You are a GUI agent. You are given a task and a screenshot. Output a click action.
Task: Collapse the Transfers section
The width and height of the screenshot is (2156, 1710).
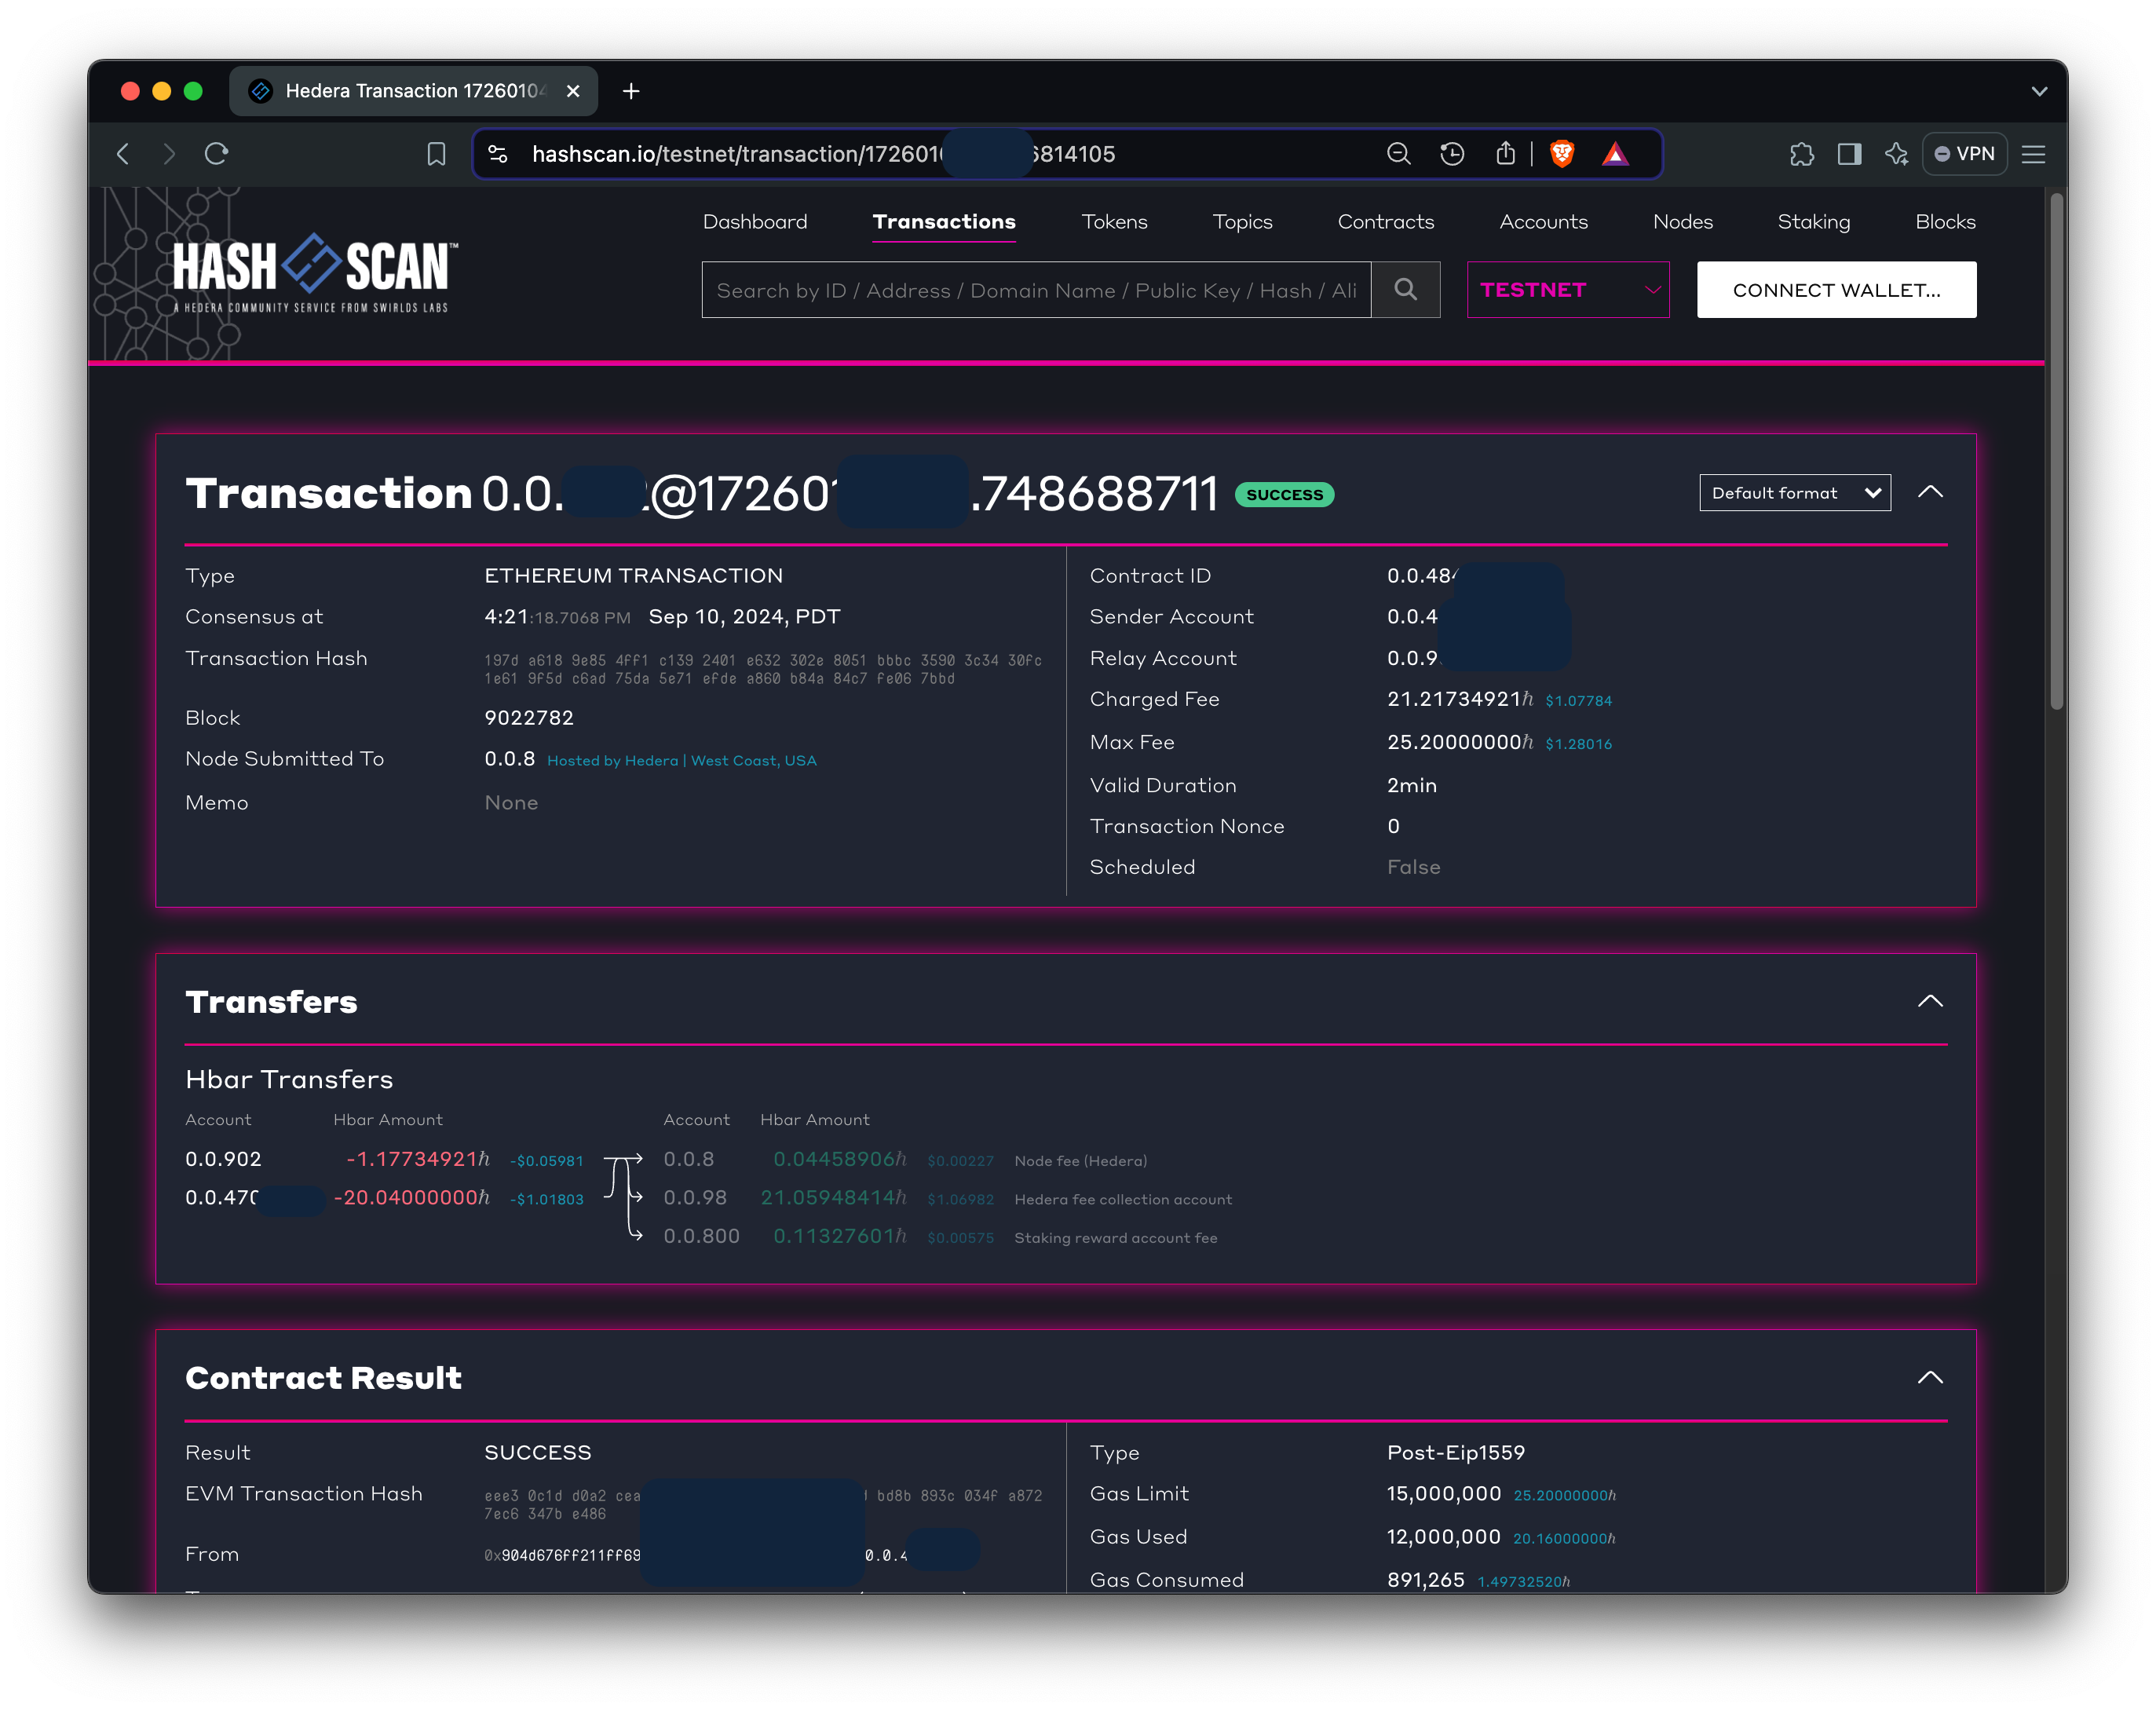click(x=1930, y=1001)
